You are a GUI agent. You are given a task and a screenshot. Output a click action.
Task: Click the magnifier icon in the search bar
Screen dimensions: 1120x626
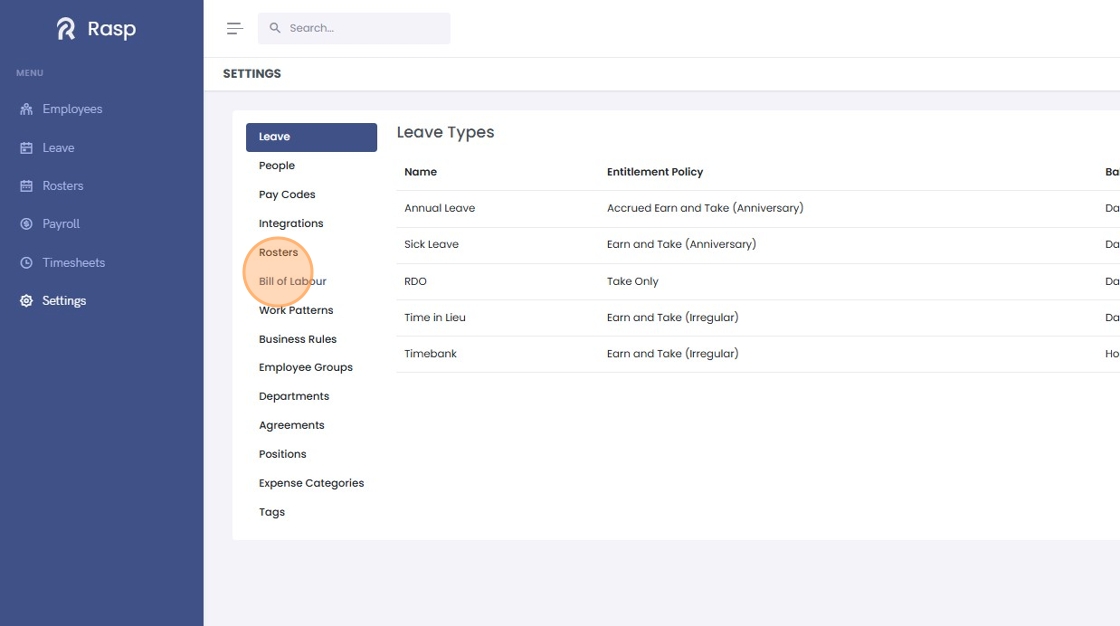pyautogui.click(x=275, y=28)
